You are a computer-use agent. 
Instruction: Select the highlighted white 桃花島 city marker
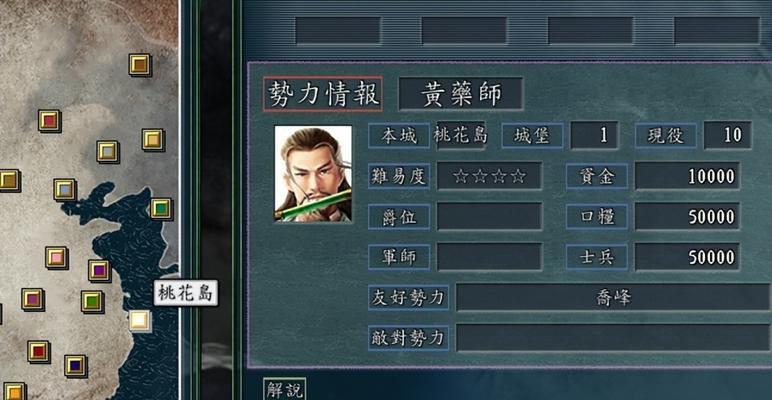pos(140,321)
